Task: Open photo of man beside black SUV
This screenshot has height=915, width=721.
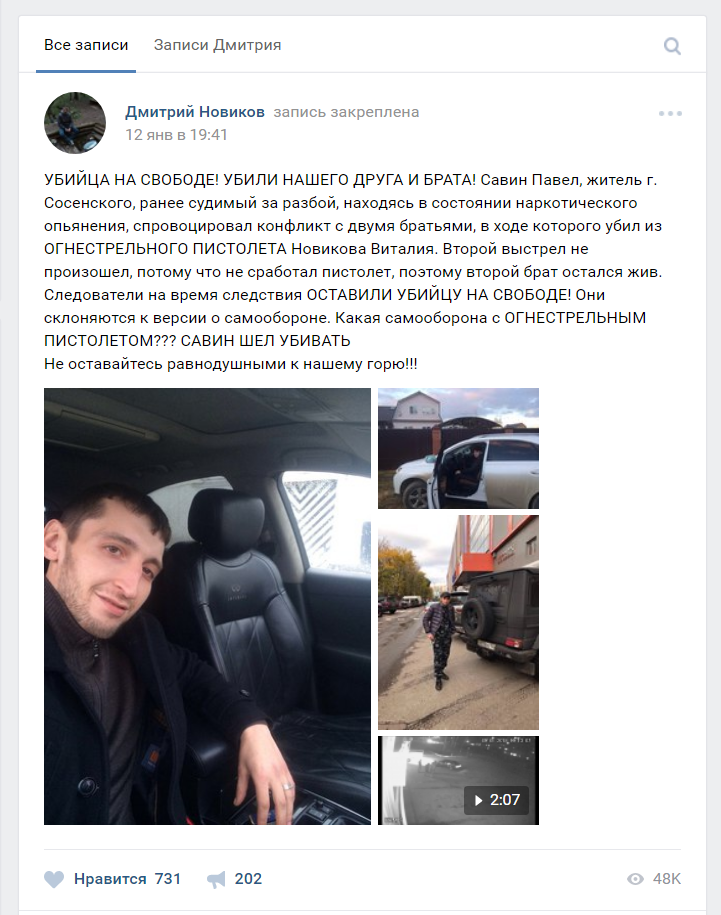Action: (458, 622)
